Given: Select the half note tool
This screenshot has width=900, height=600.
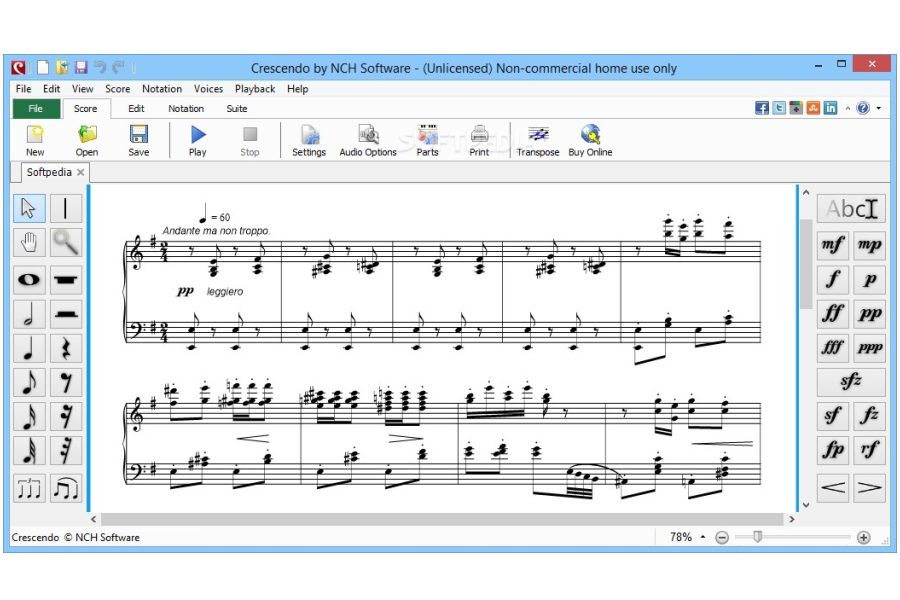Looking at the screenshot, I should coord(29,314).
